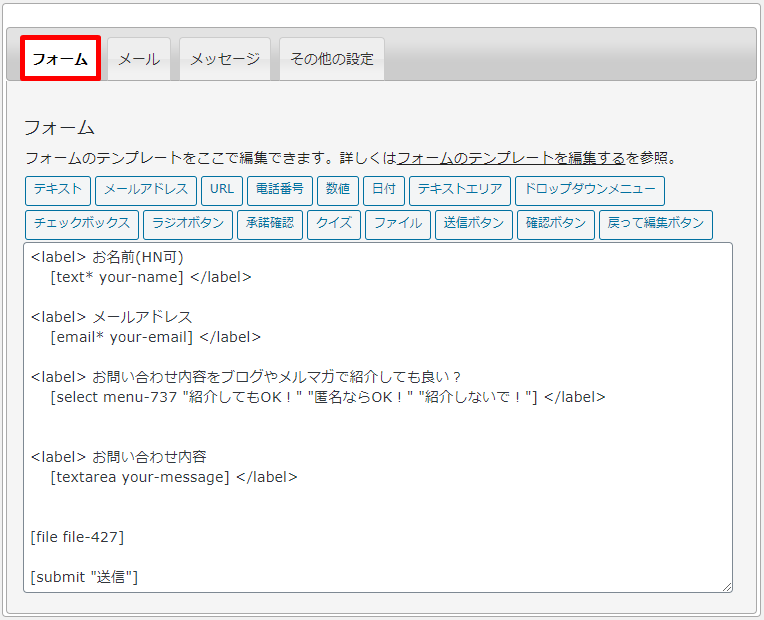
Task: Click the クイズ tag button
Action: click(333, 224)
